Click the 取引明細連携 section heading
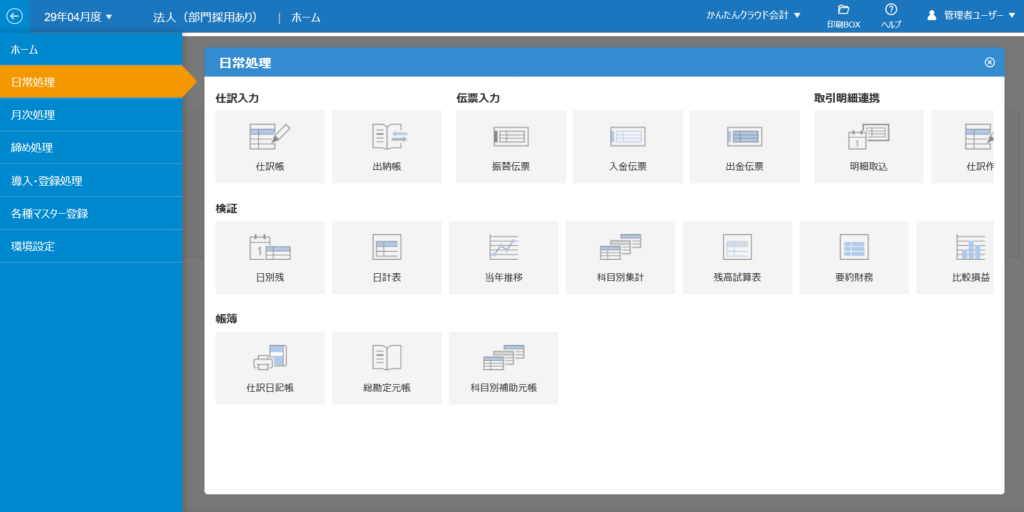Image resolution: width=1024 pixels, height=512 pixels. 846,99
